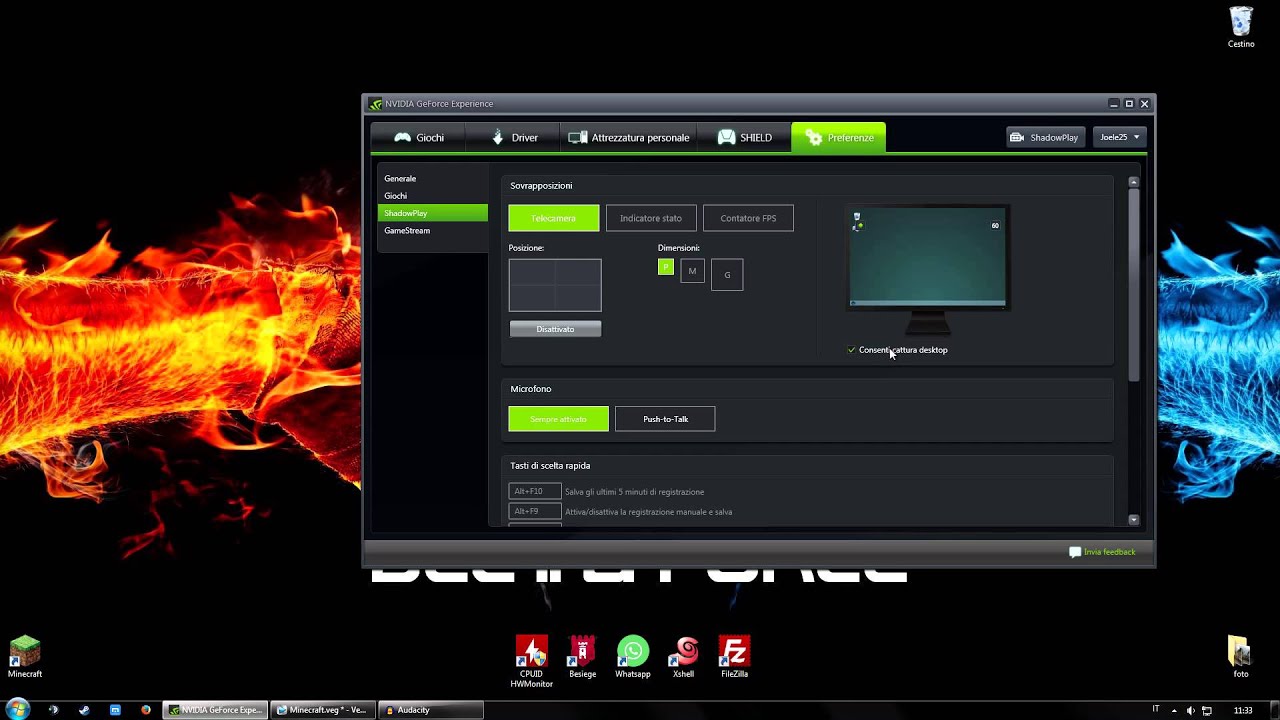Click the ShadowPlay camera icon
Viewport: 1280px width, 720px height.
[x=1017, y=138]
